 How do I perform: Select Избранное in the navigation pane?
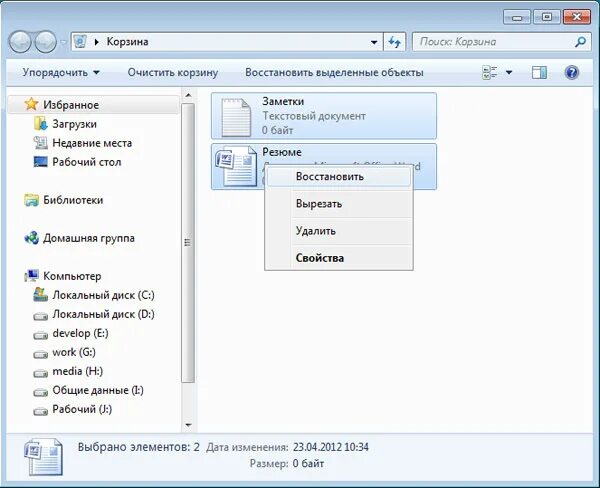tap(93, 104)
